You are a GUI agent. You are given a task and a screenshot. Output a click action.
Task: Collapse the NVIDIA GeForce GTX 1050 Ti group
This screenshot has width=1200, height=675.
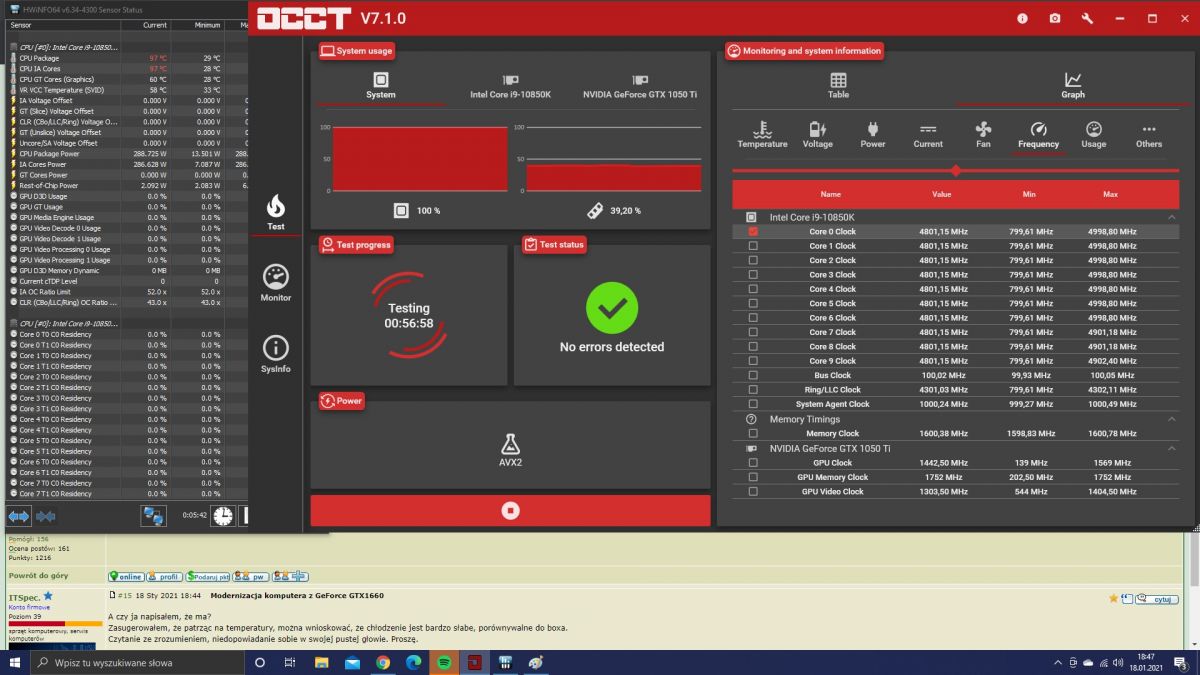(x=1171, y=449)
